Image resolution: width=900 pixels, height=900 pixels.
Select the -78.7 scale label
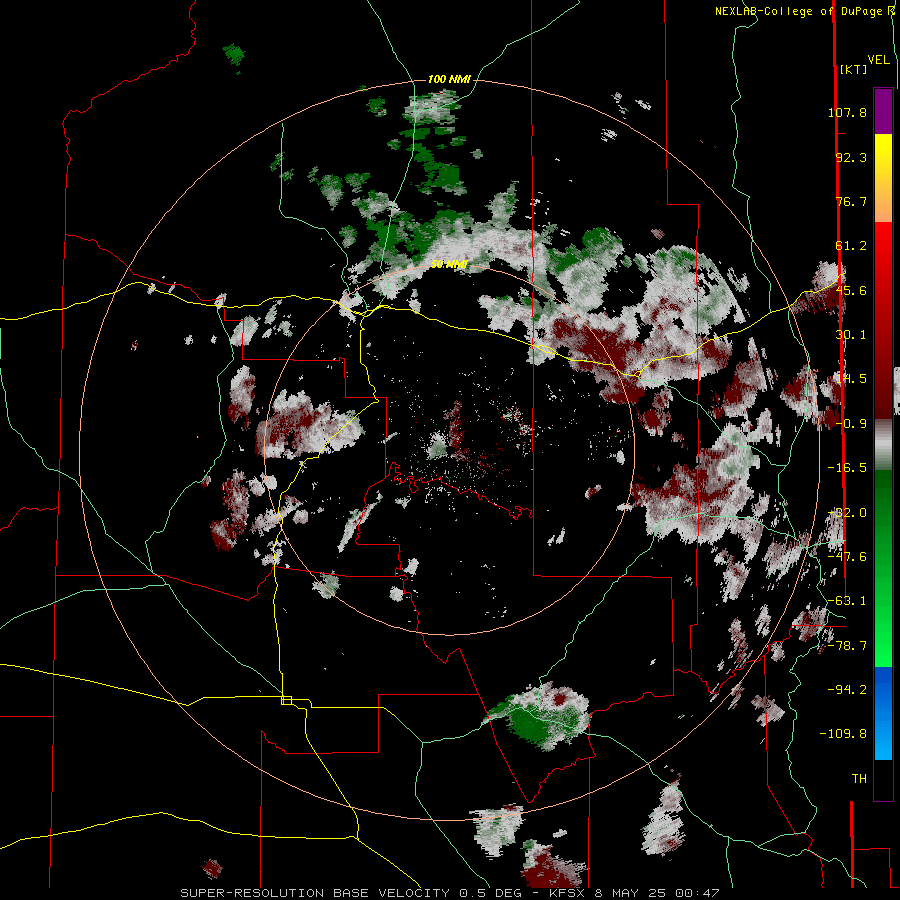click(847, 646)
